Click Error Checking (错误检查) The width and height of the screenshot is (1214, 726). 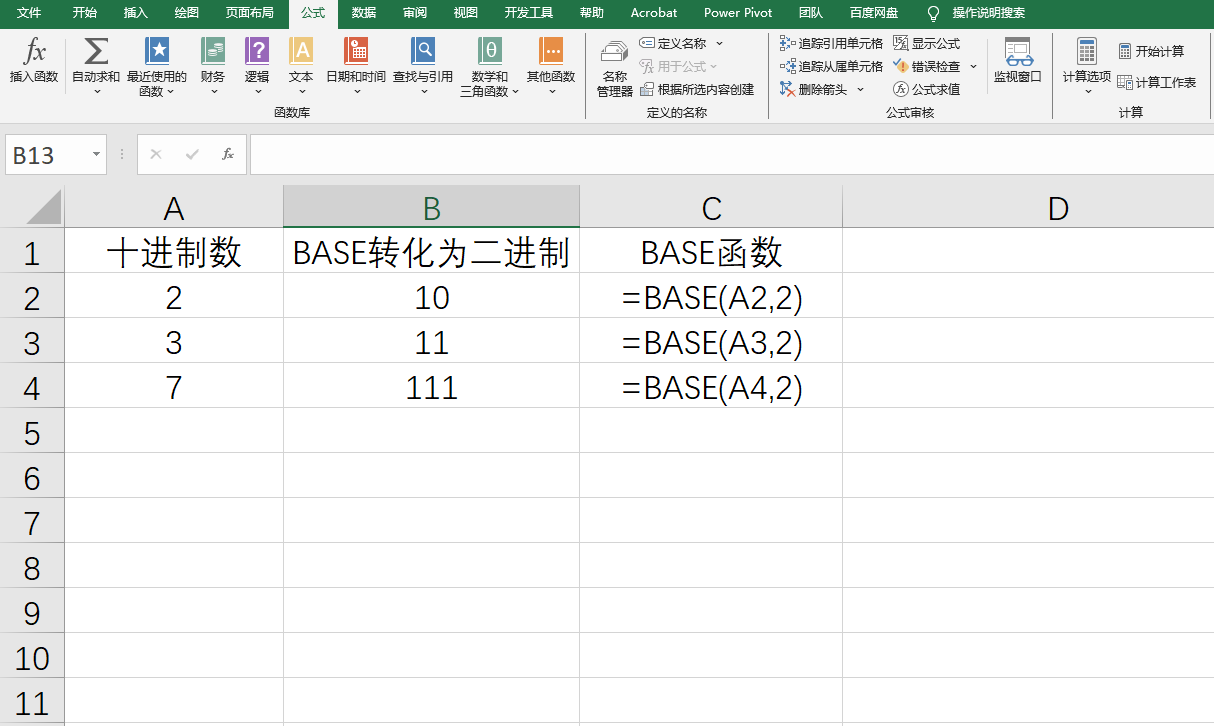click(926, 66)
